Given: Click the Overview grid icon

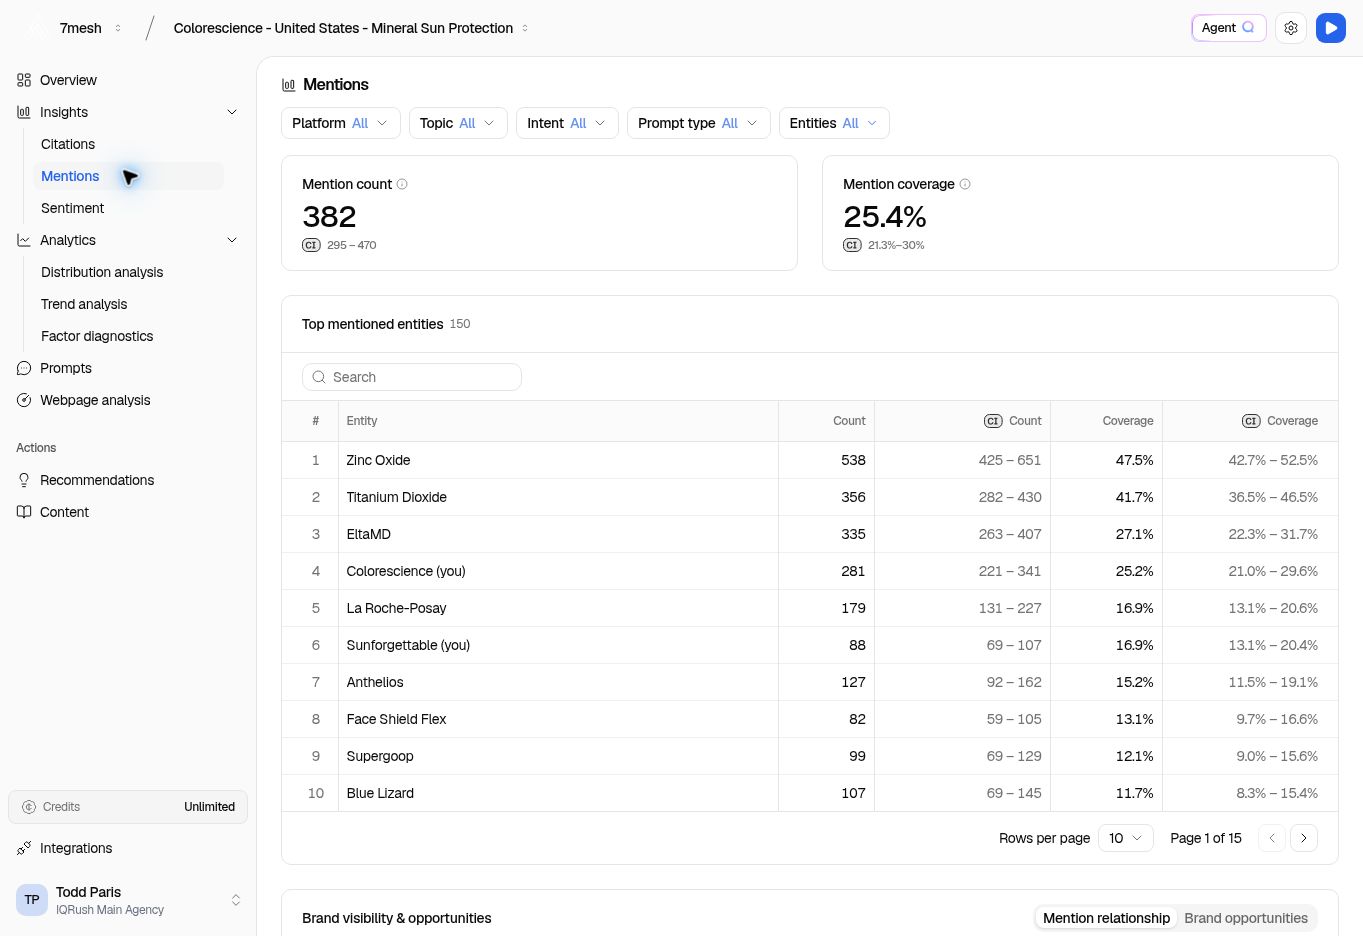Looking at the screenshot, I should tap(24, 80).
